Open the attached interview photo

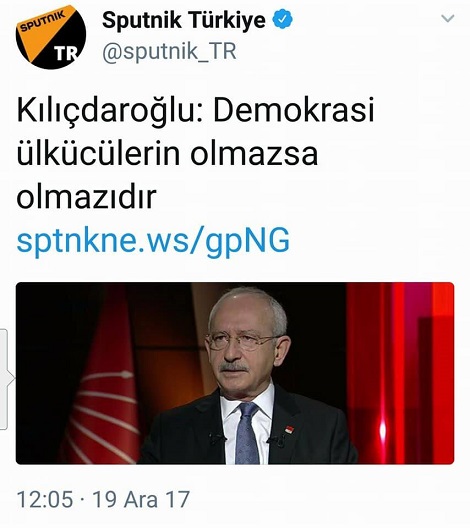pos(235,373)
